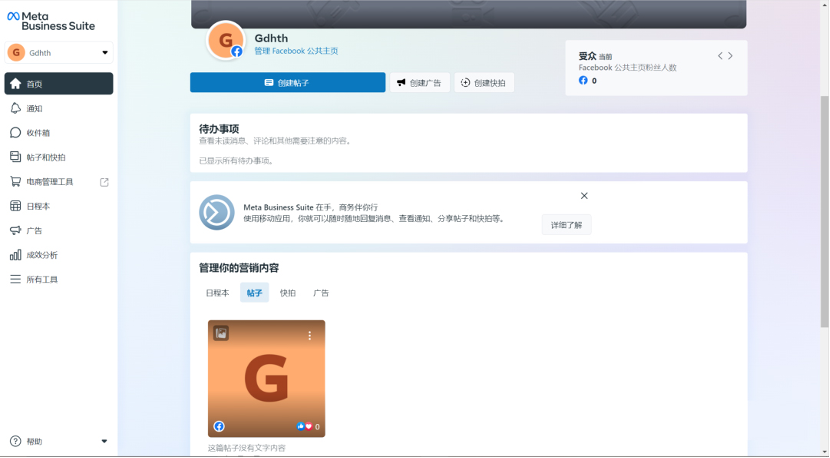Open the 日程本 planner grid icon
This screenshot has width=830, height=458.
[15, 206]
